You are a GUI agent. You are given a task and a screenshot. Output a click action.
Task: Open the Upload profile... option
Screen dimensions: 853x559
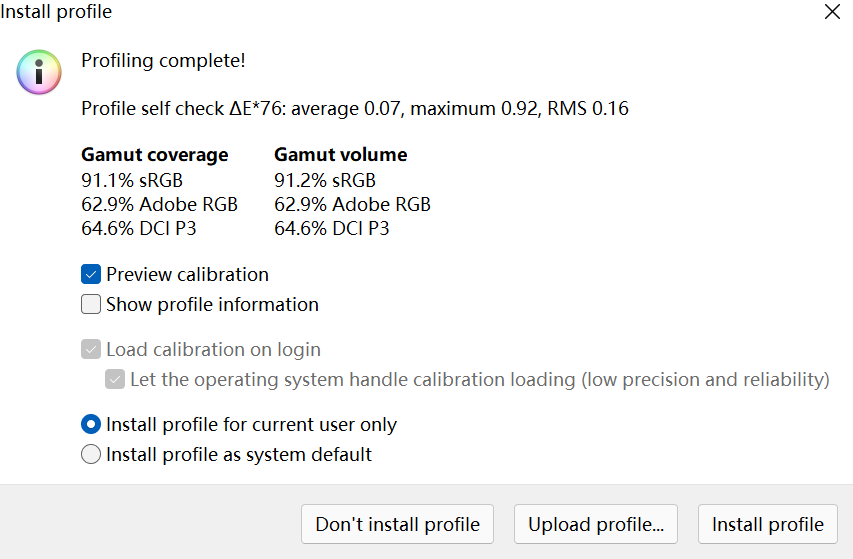tap(596, 524)
